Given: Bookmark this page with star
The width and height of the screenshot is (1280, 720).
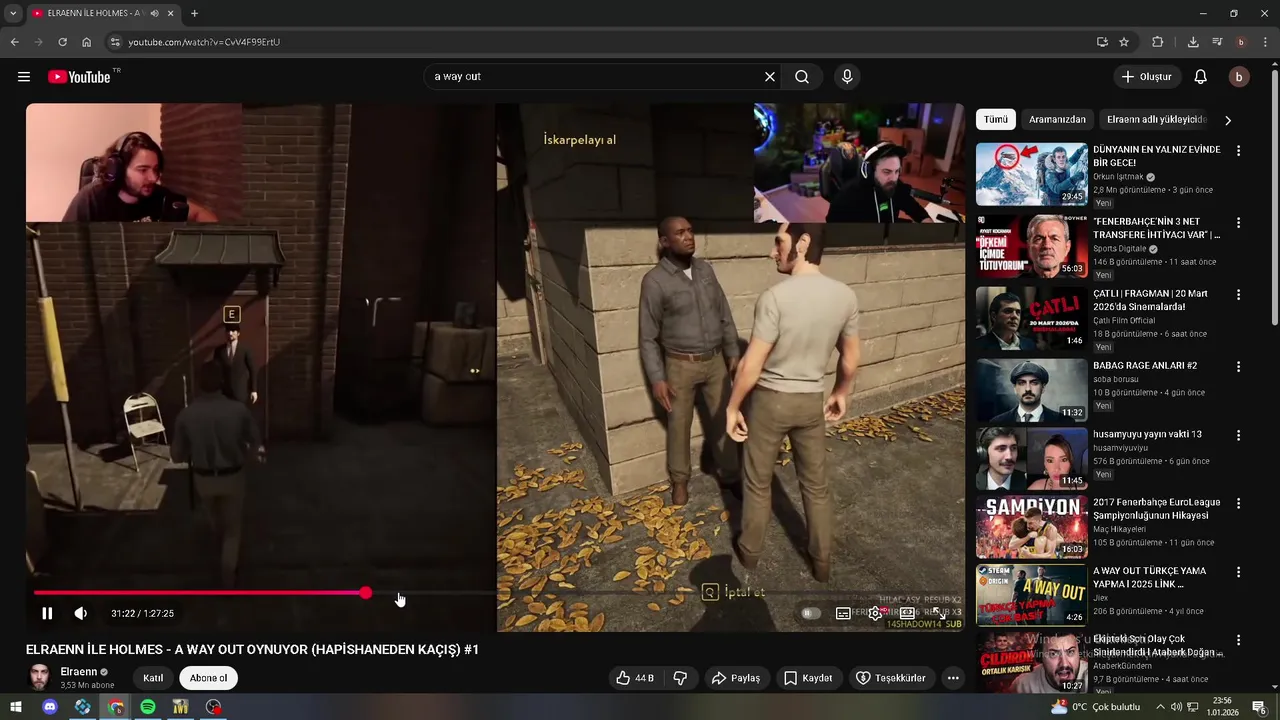Looking at the screenshot, I should 1124,42.
